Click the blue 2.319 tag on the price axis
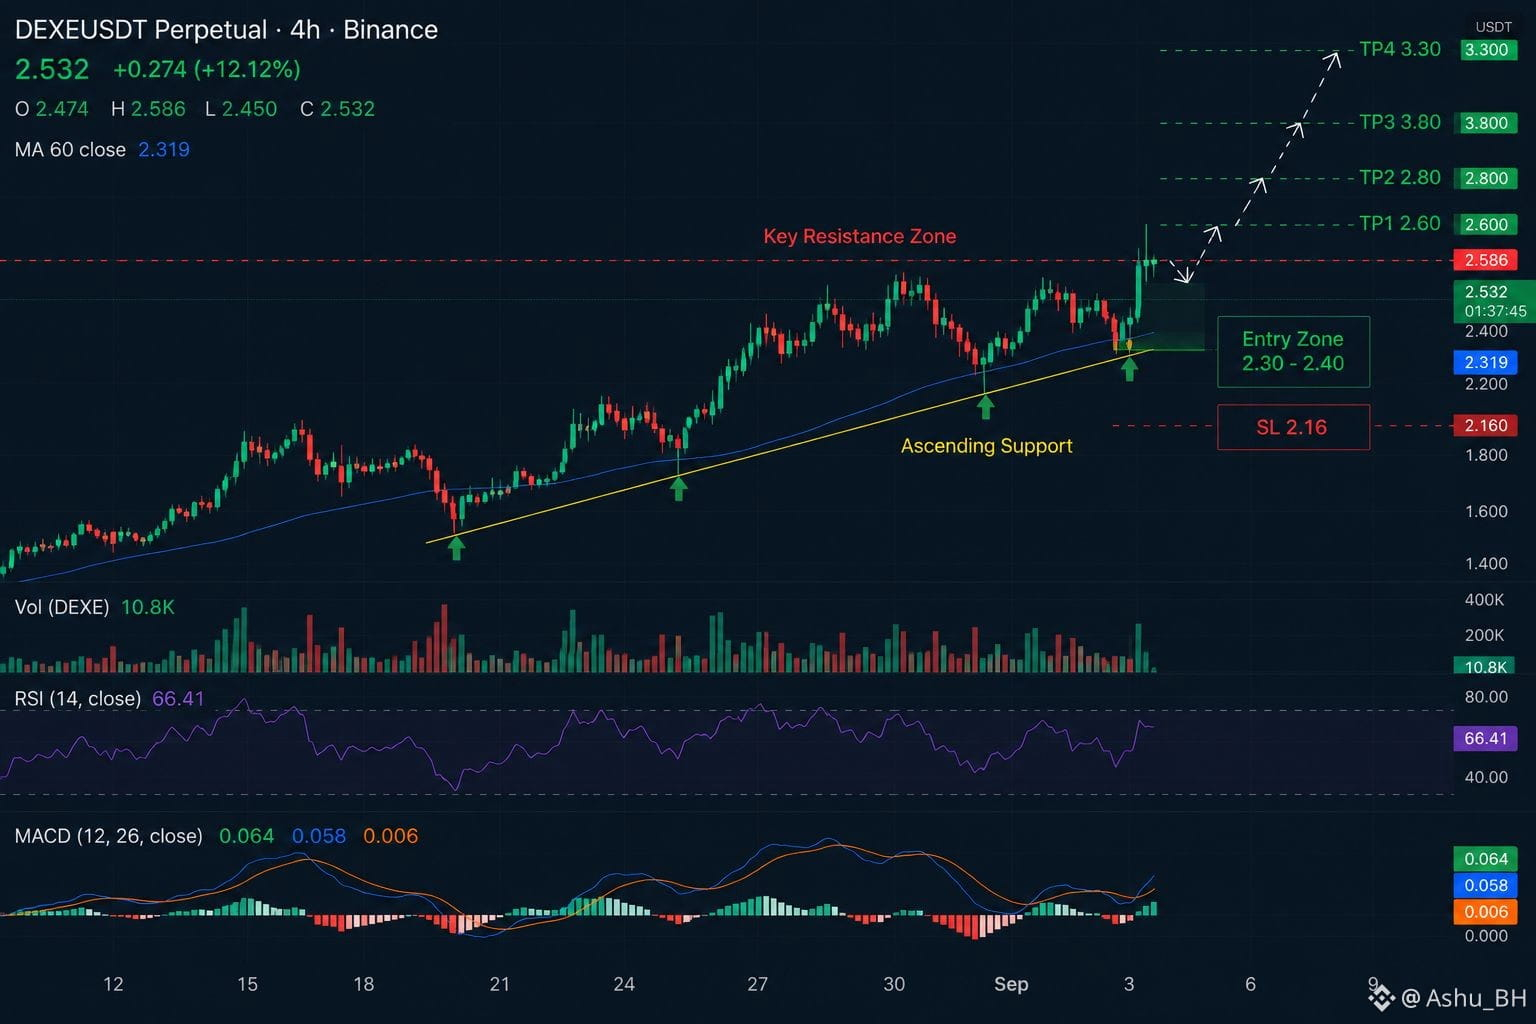Image resolution: width=1536 pixels, height=1024 pixels. coord(1486,362)
